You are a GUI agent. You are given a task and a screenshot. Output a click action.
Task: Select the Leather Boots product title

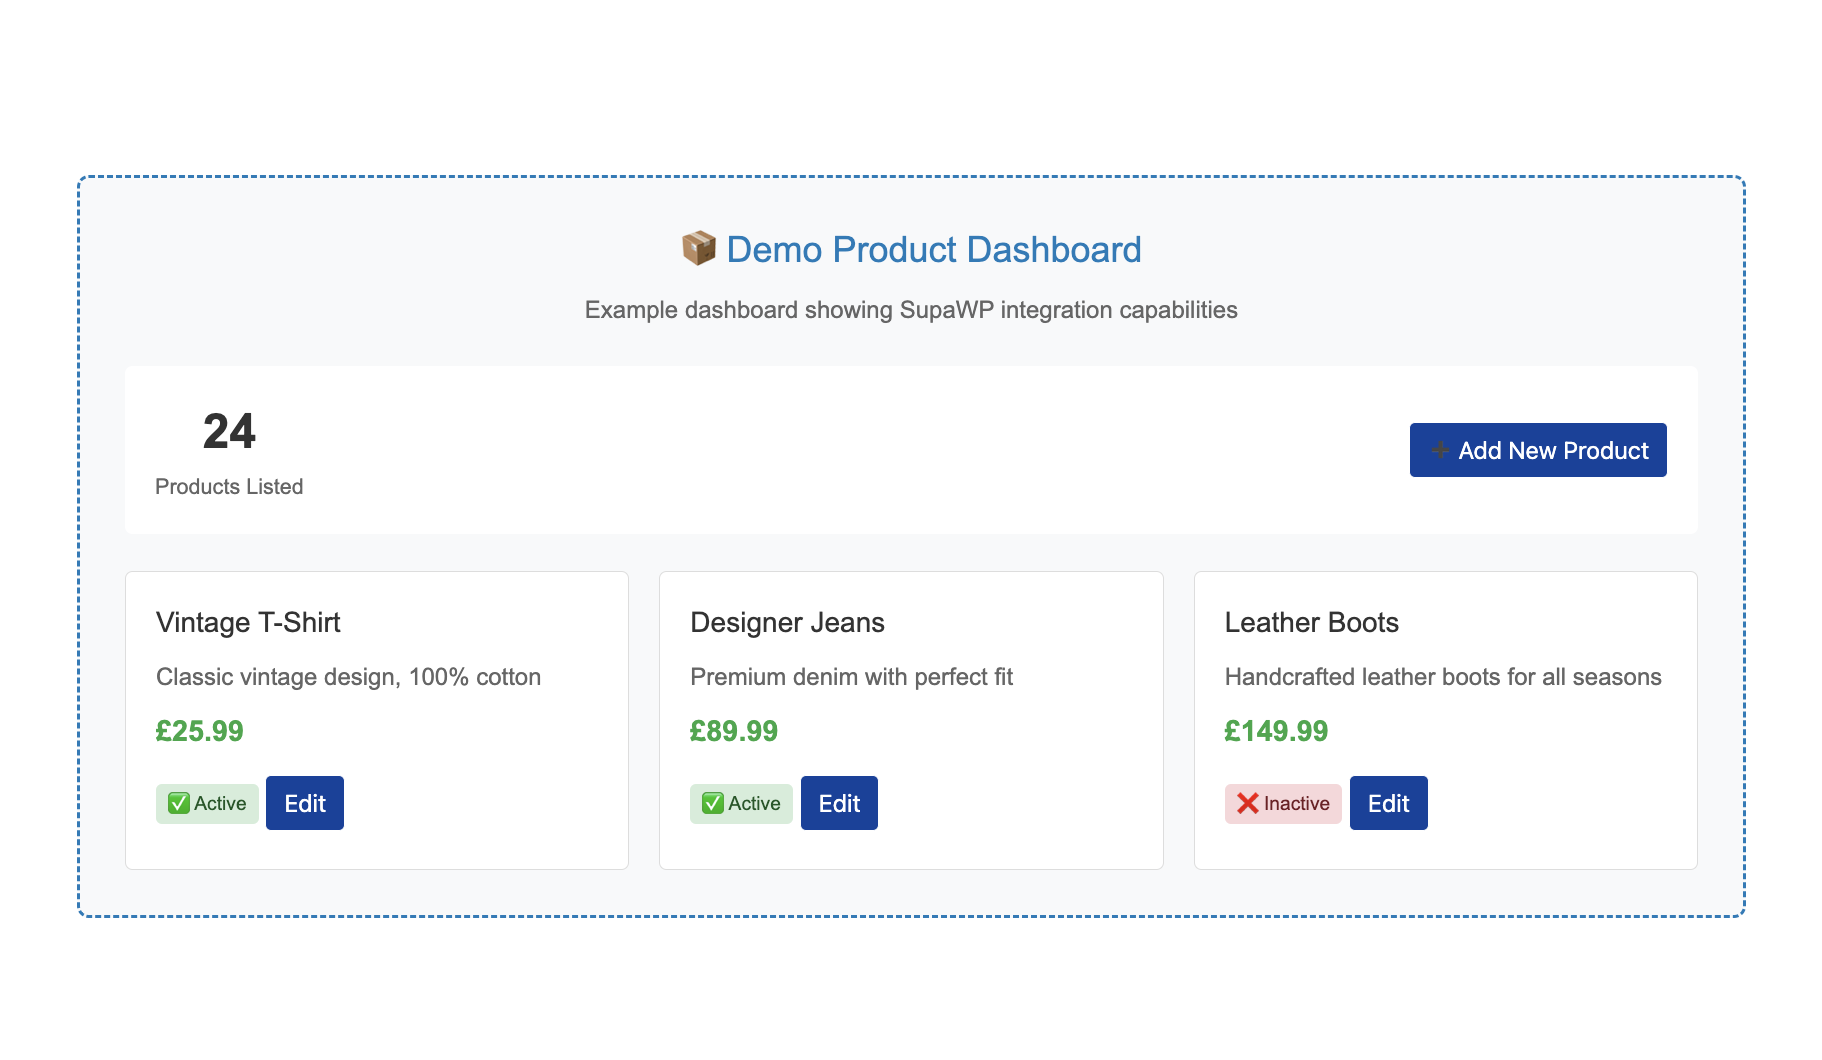point(1312,622)
